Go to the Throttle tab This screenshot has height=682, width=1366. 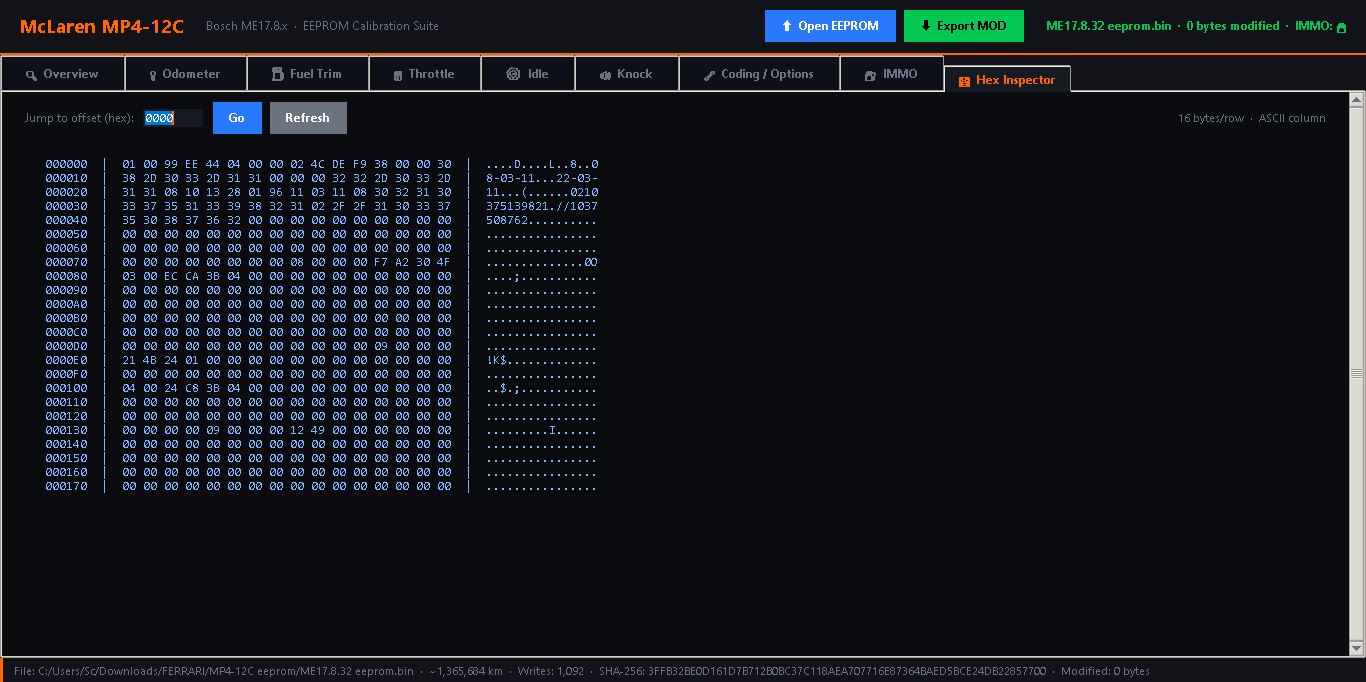tap(425, 74)
